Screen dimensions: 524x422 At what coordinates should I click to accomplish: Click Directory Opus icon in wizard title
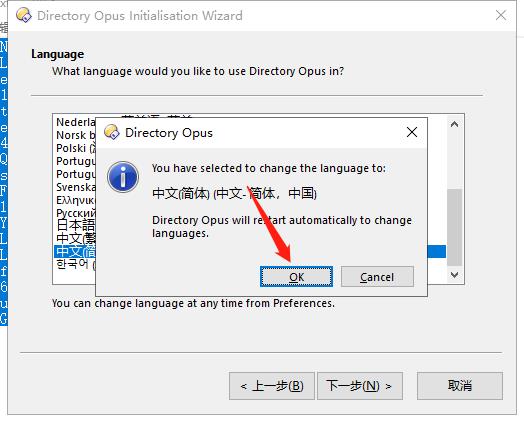coord(24,15)
